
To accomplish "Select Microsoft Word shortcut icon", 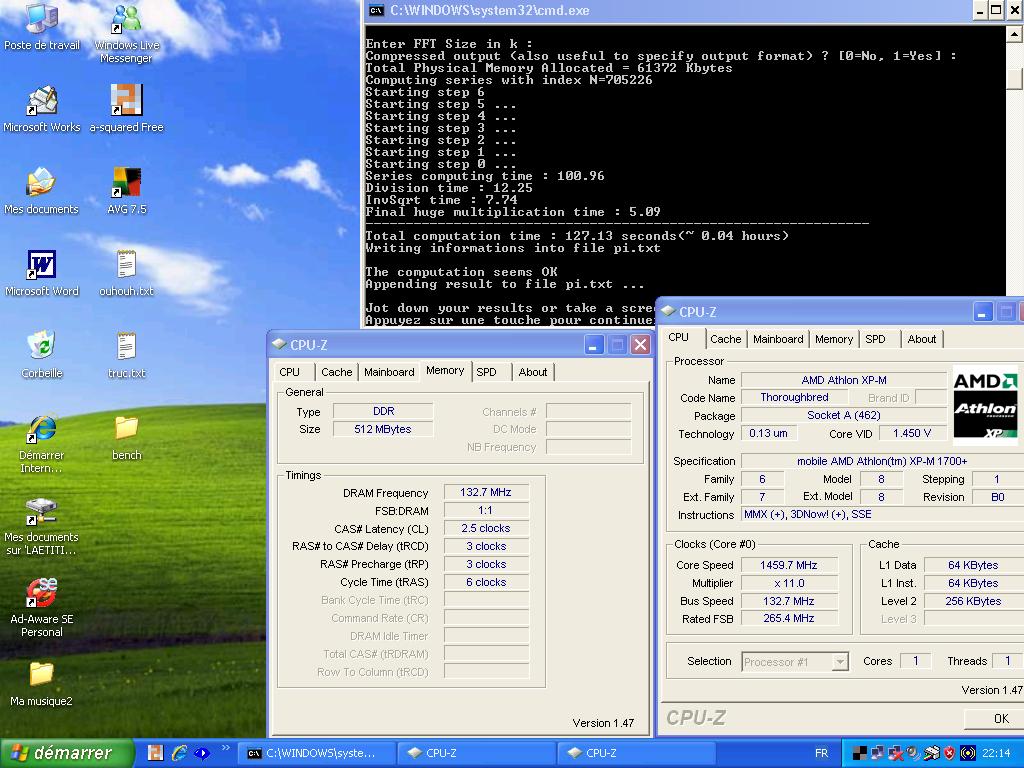I will 41,273.
